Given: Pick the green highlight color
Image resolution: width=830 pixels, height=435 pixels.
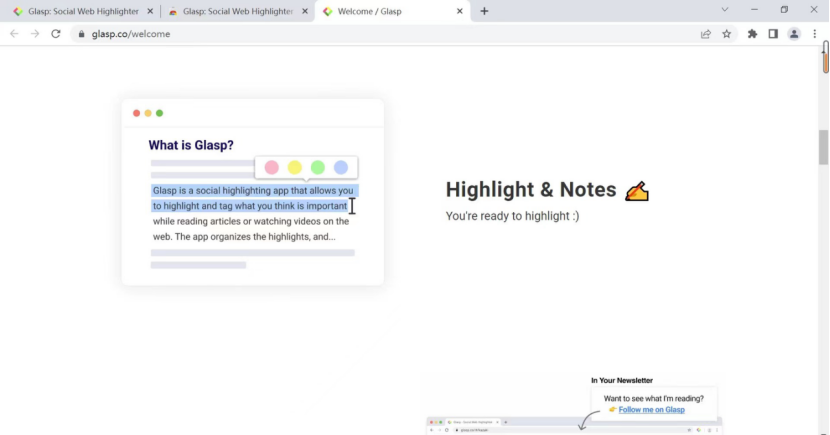Looking at the screenshot, I should point(318,168).
